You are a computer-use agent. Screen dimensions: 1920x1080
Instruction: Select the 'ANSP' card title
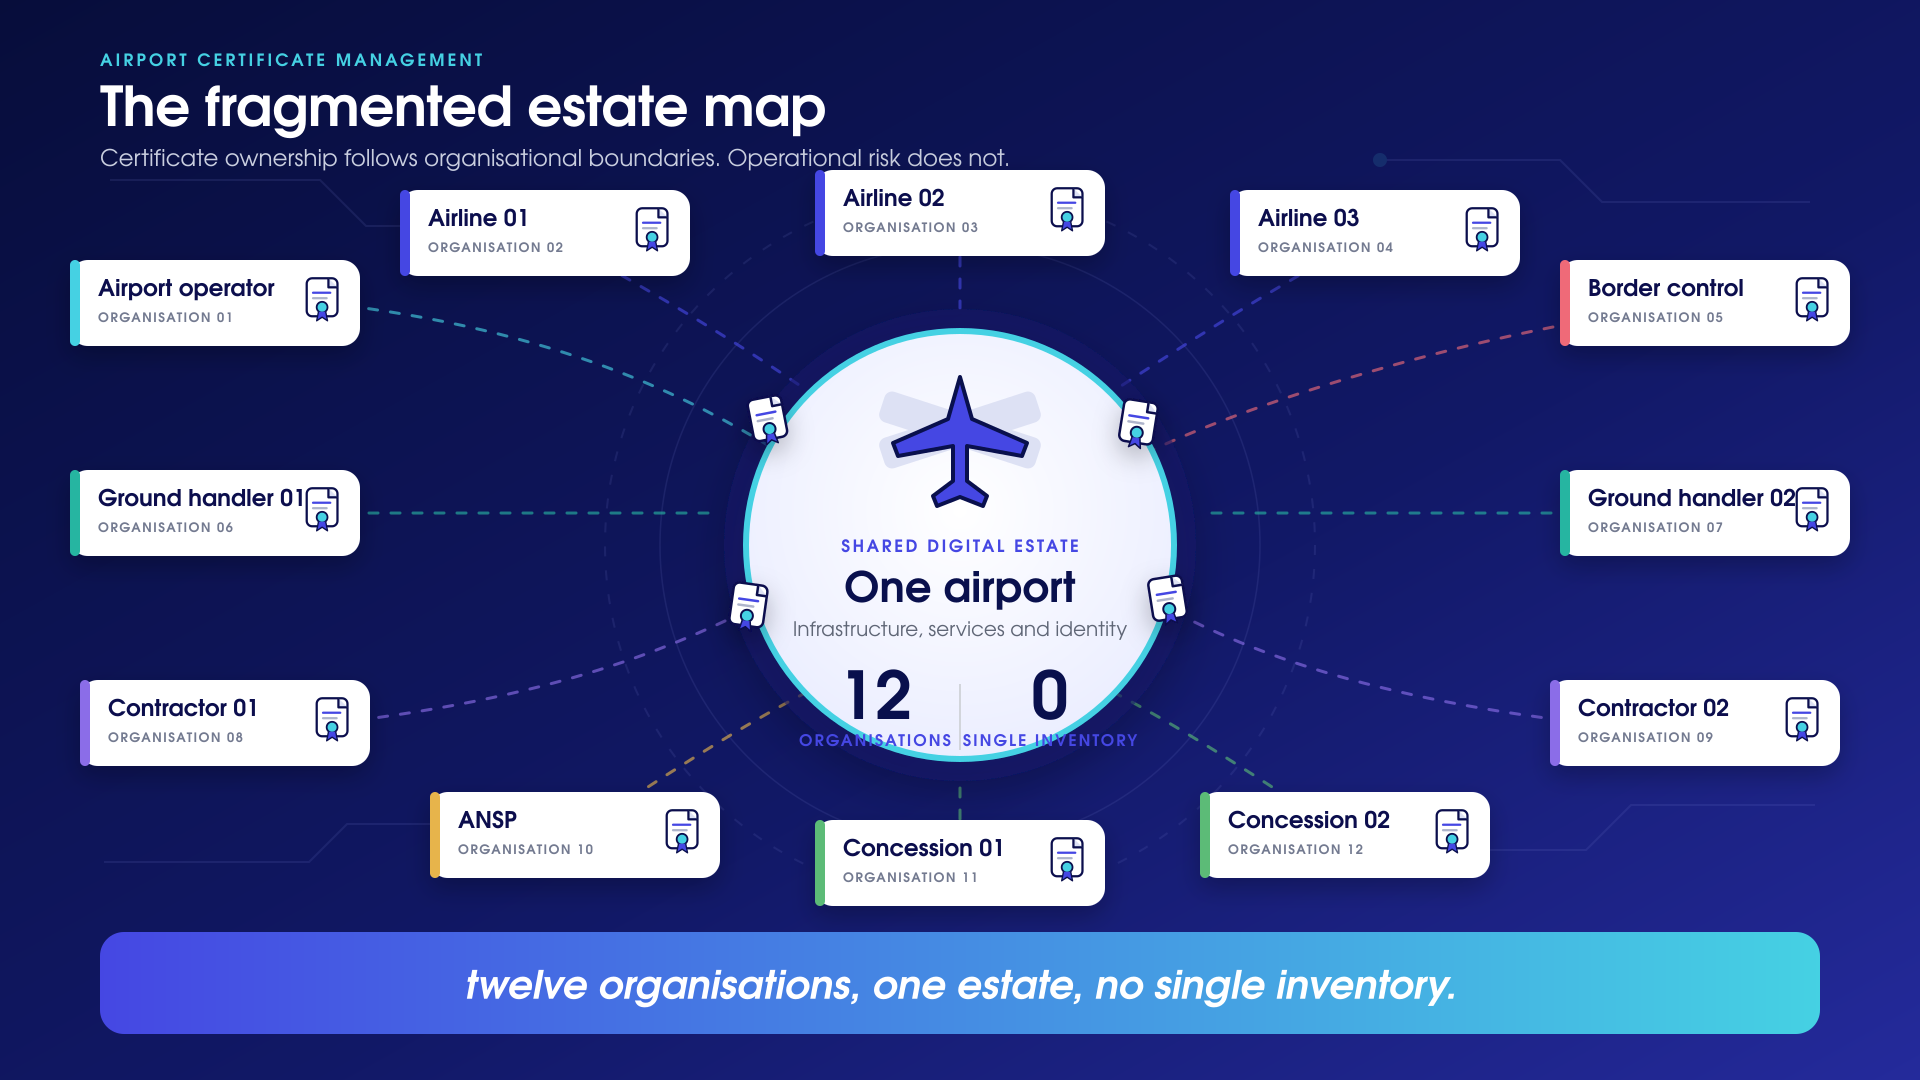[488, 820]
